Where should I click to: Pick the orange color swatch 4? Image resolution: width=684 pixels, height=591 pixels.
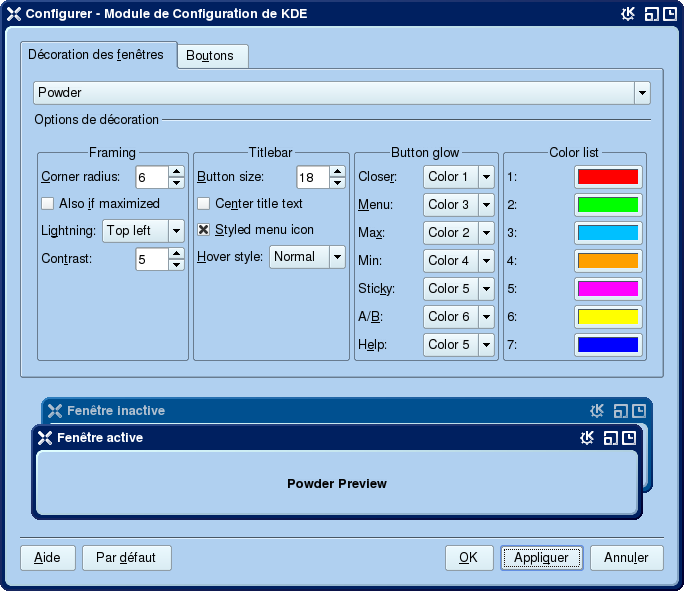click(x=608, y=261)
